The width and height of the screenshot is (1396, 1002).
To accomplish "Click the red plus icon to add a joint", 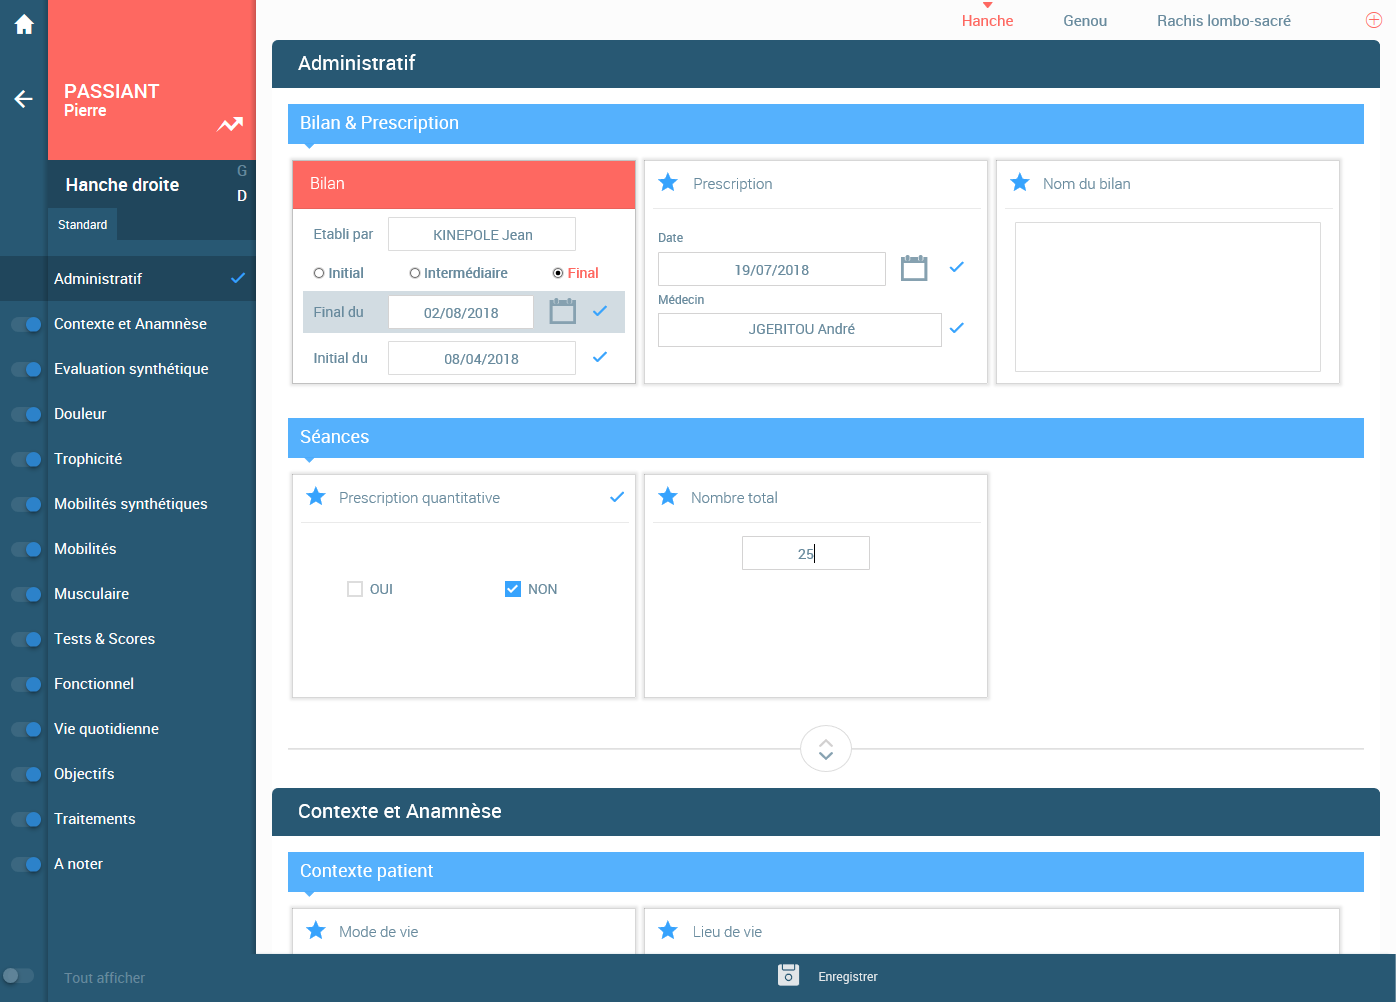I will click(1374, 20).
